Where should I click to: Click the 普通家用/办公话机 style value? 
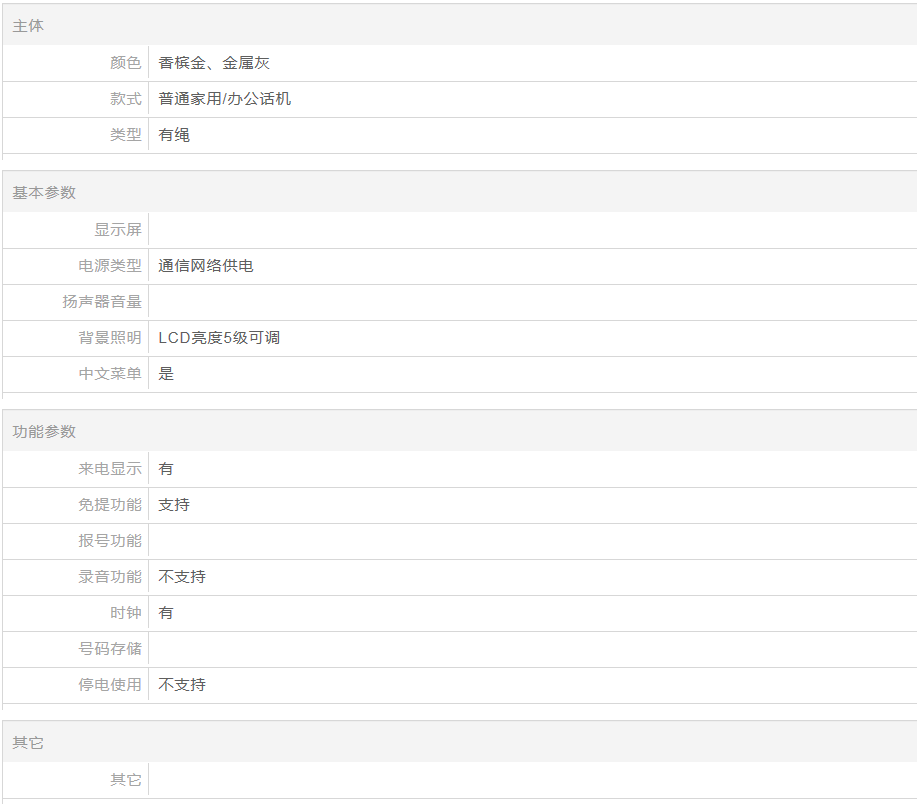click(x=224, y=99)
